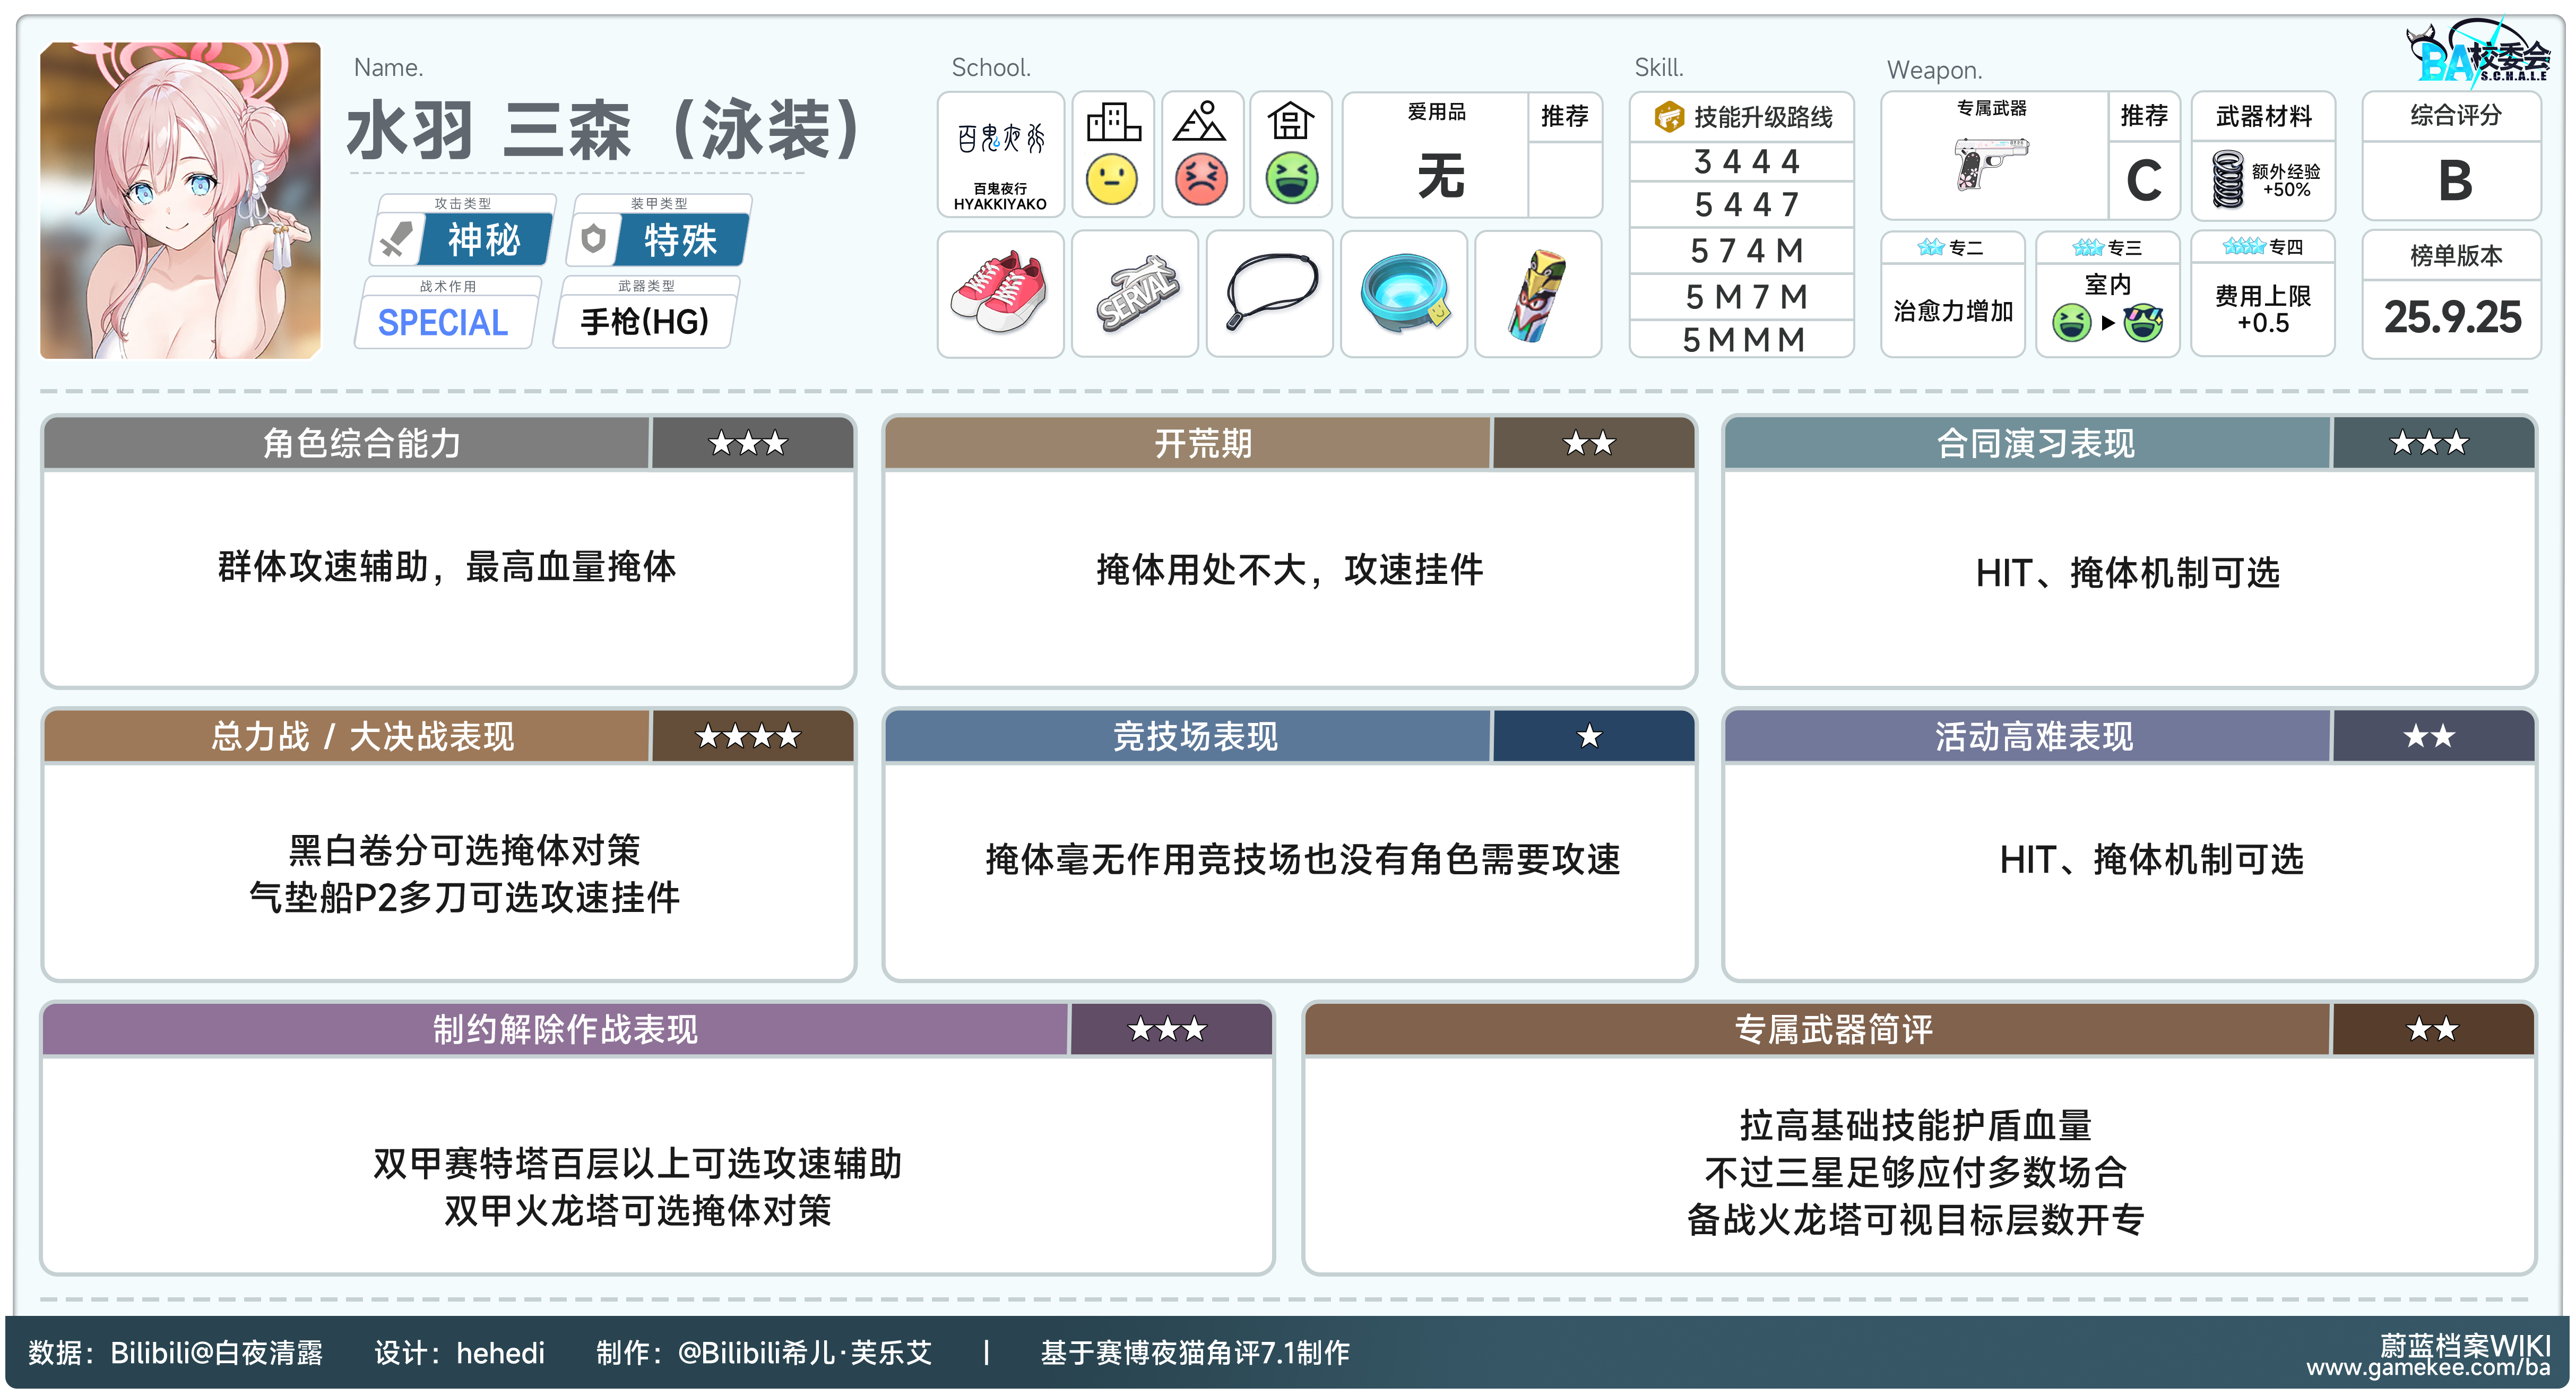This screenshot has height=1395, width=2576.
Task: Click the urban terrain neutral face icon
Action: pyautogui.click(x=1112, y=180)
